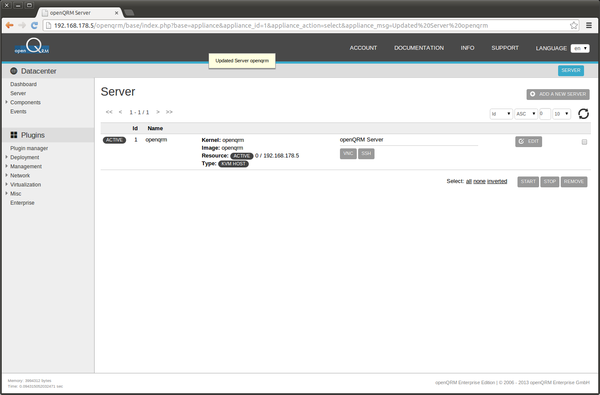
Task: Open the Documentation menu
Action: pyautogui.click(x=419, y=48)
